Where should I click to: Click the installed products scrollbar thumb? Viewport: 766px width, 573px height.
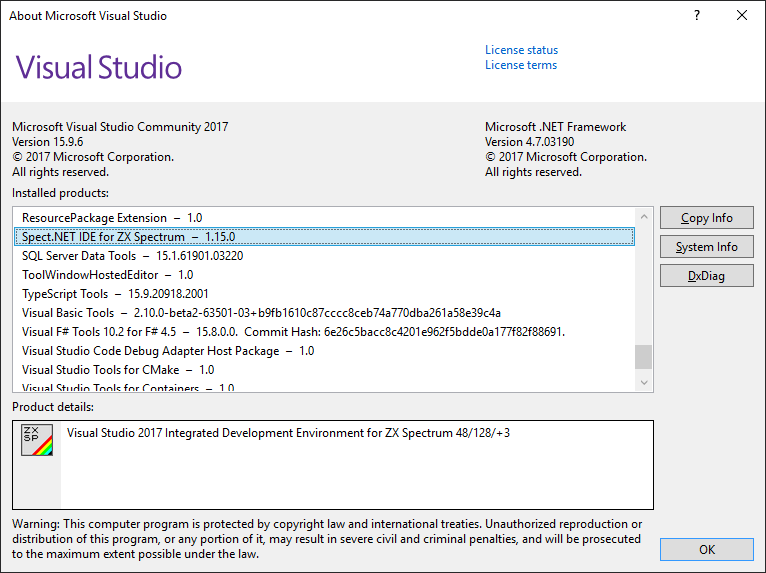[x=644, y=357]
